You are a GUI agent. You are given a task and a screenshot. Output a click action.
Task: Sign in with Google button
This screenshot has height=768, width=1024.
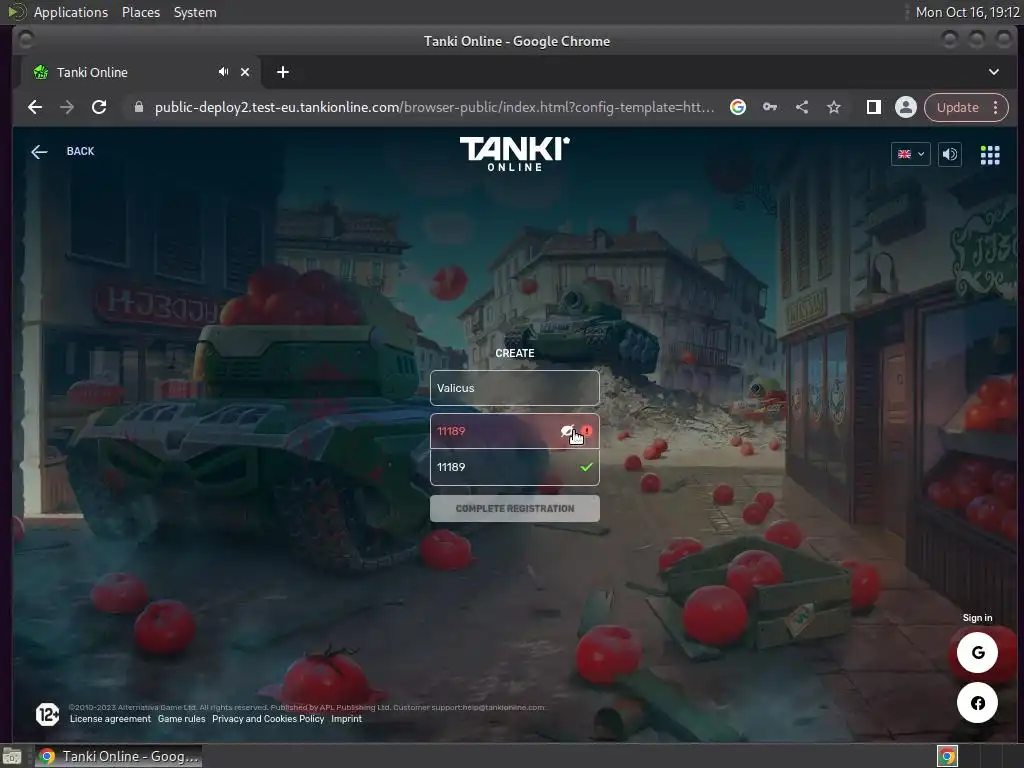tap(977, 652)
